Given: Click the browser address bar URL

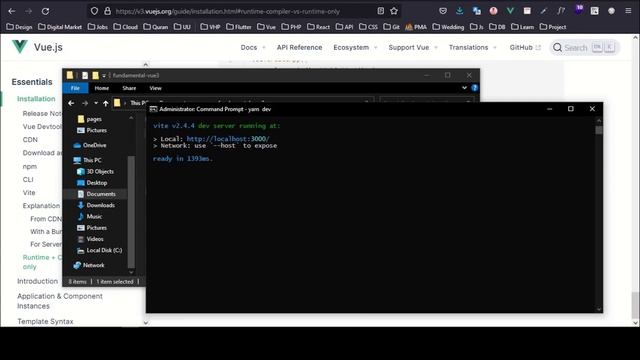Looking at the screenshot, I should pos(228,11).
